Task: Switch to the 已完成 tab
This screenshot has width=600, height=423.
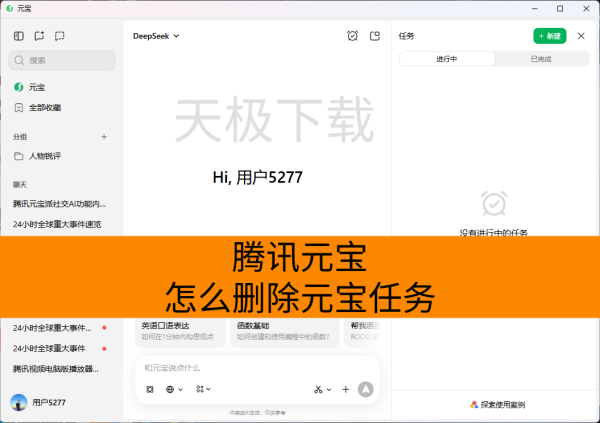Action: click(541, 59)
